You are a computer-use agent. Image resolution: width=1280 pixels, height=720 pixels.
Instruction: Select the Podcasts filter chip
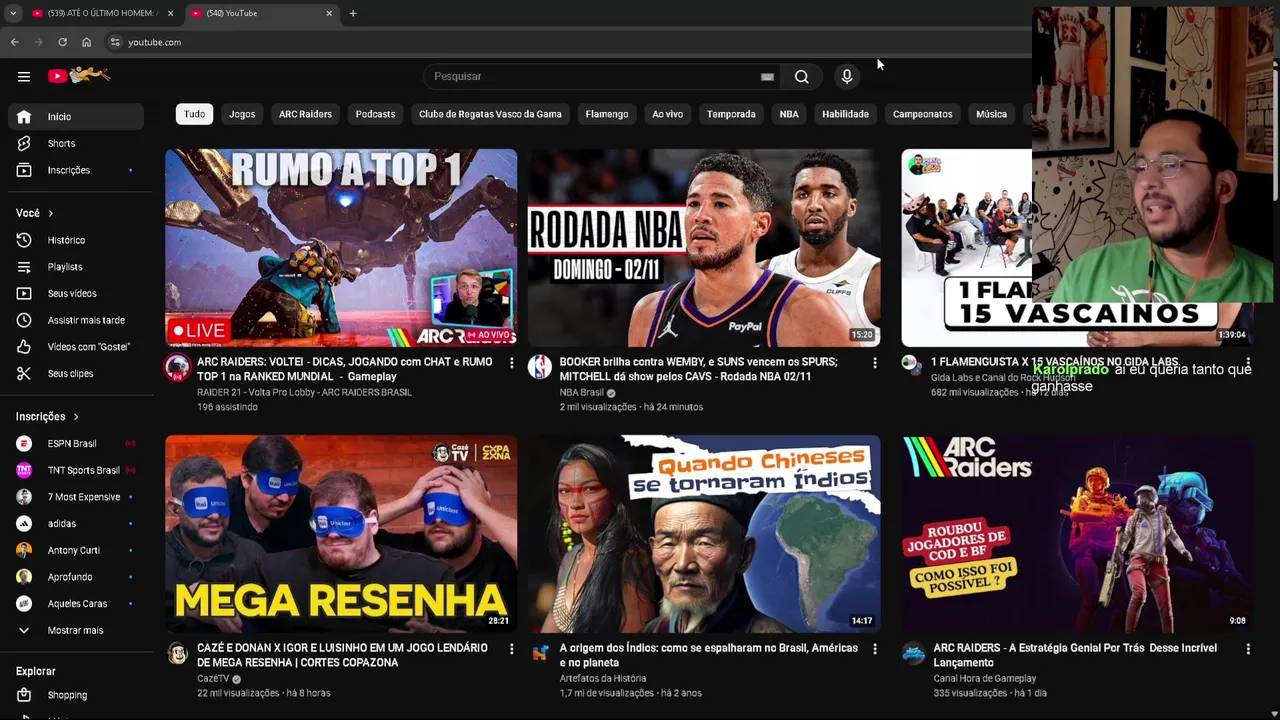[375, 114]
